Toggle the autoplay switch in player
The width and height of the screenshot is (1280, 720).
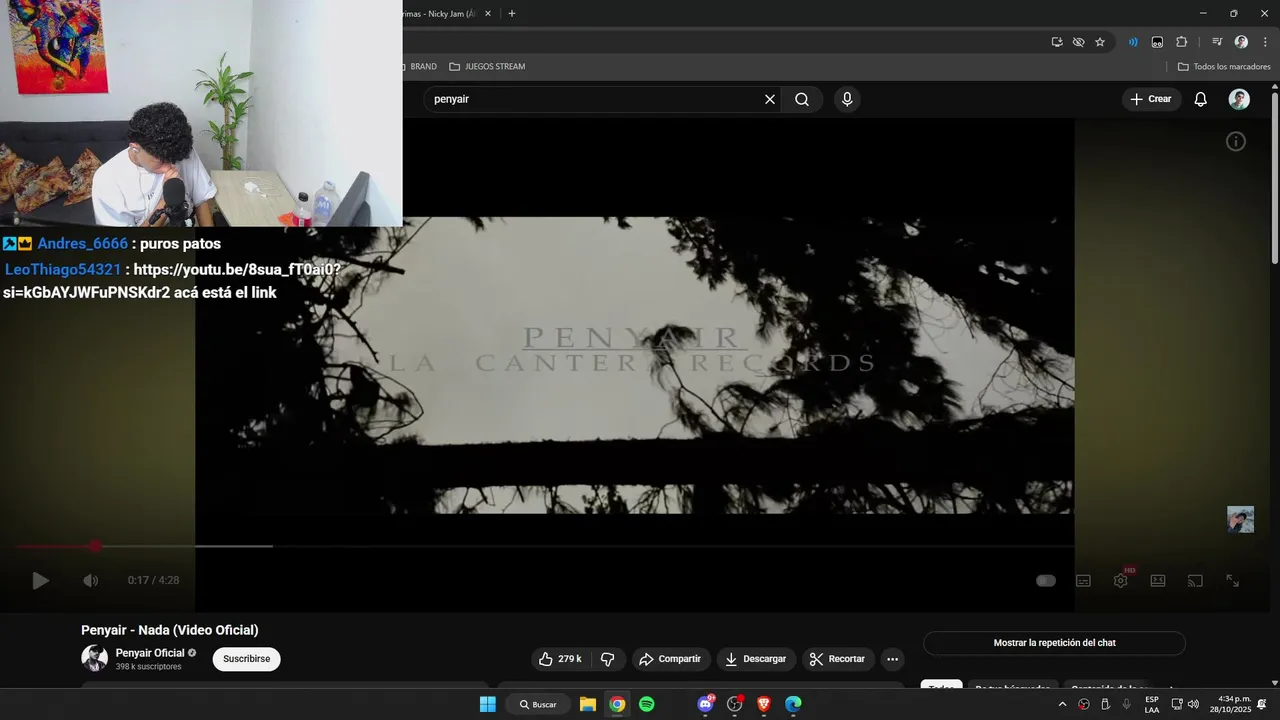pos(1046,580)
